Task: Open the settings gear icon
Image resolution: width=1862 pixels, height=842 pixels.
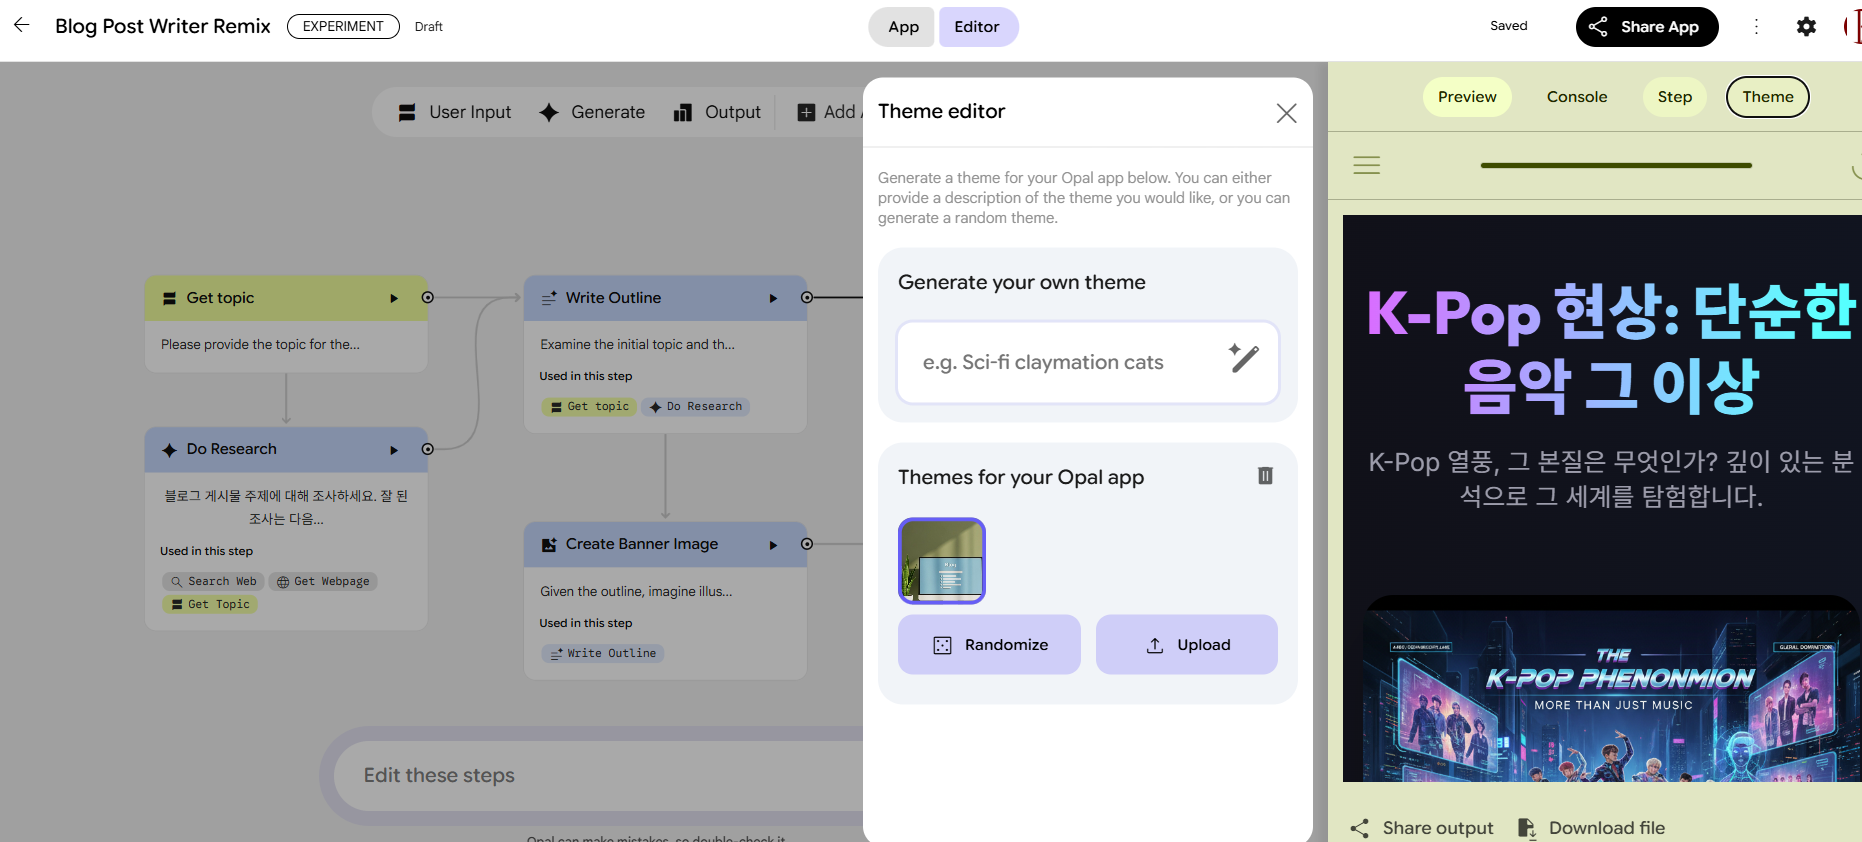Action: point(1806,27)
